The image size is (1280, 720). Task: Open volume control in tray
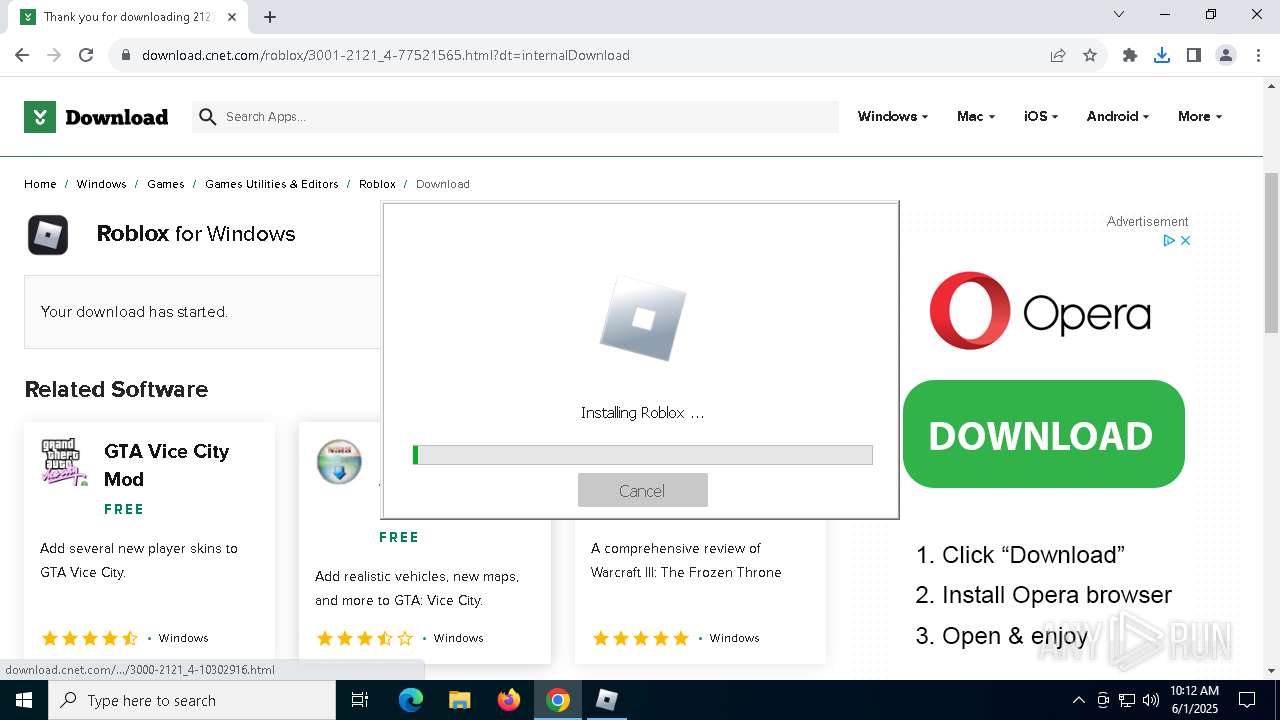point(1151,700)
